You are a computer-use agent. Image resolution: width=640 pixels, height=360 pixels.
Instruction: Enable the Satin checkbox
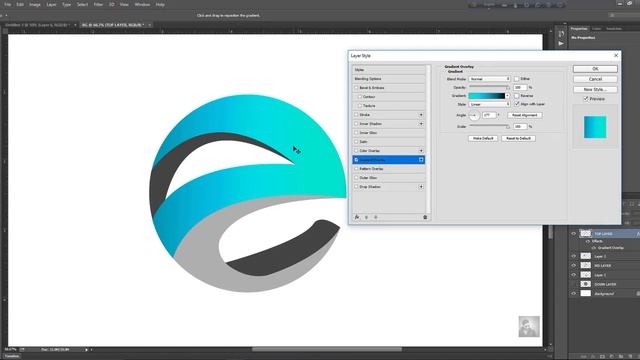pyautogui.click(x=356, y=142)
